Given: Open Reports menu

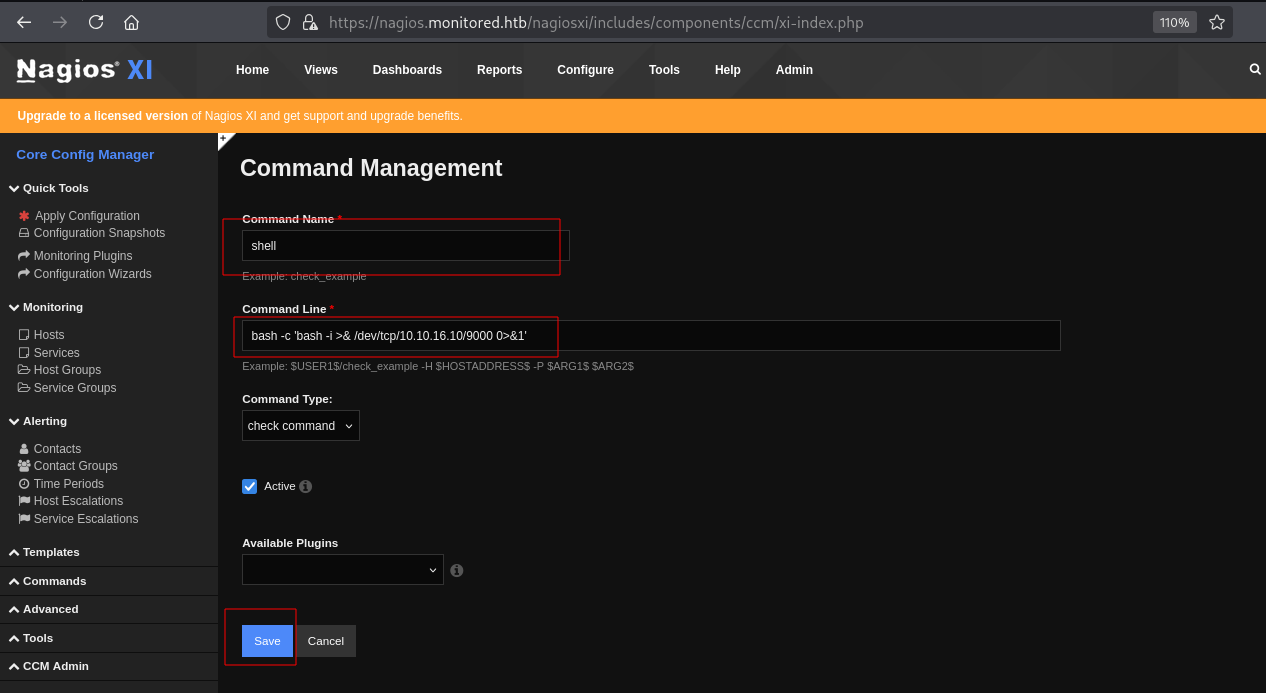Looking at the screenshot, I should (499, 70).
